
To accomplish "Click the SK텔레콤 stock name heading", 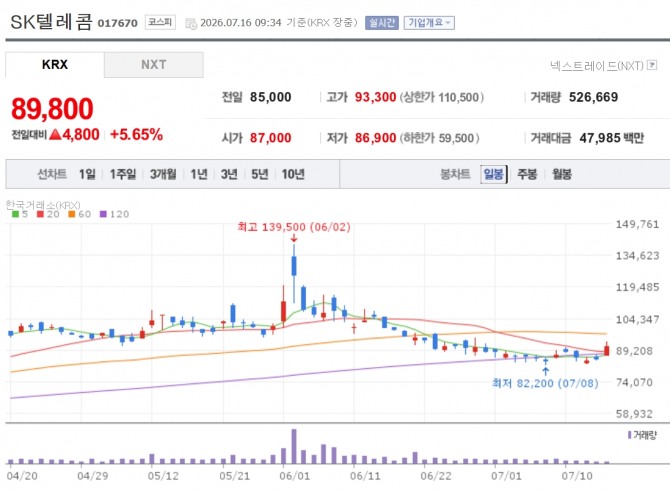I will (x=51, y=21).
